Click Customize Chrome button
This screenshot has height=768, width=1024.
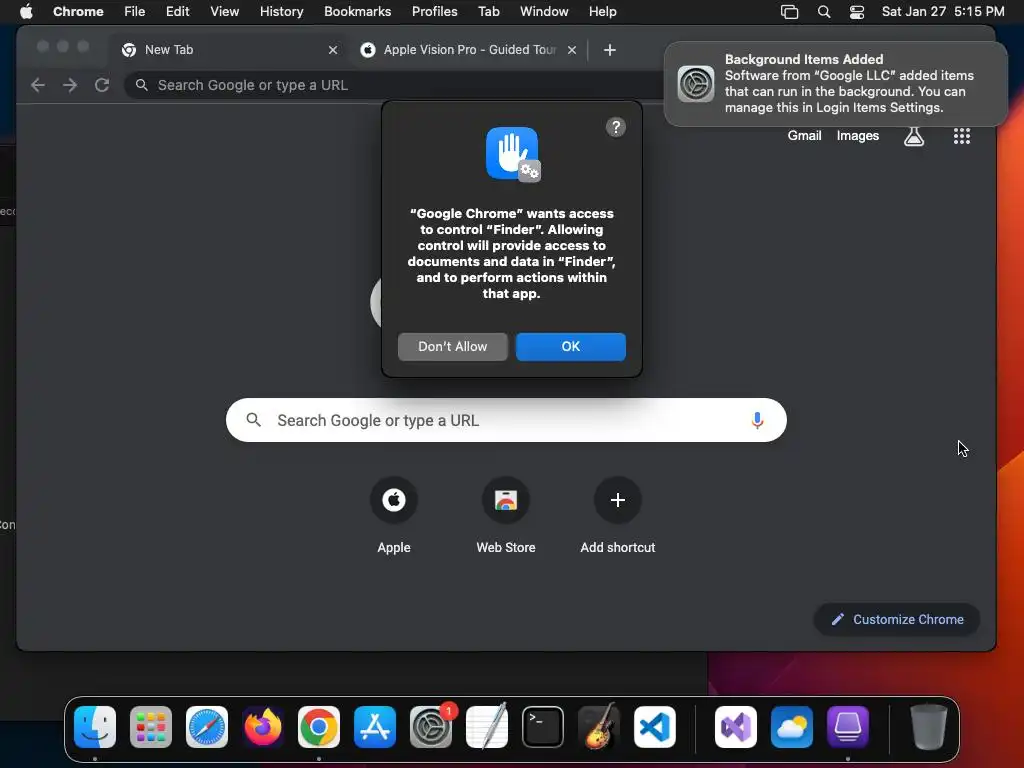tap(897, 619)
